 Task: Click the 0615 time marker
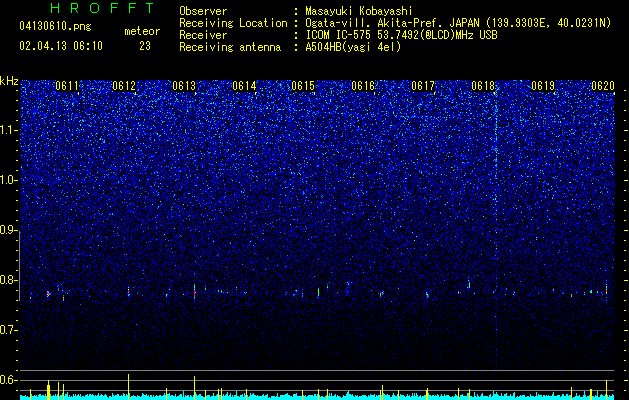point(303,86)
